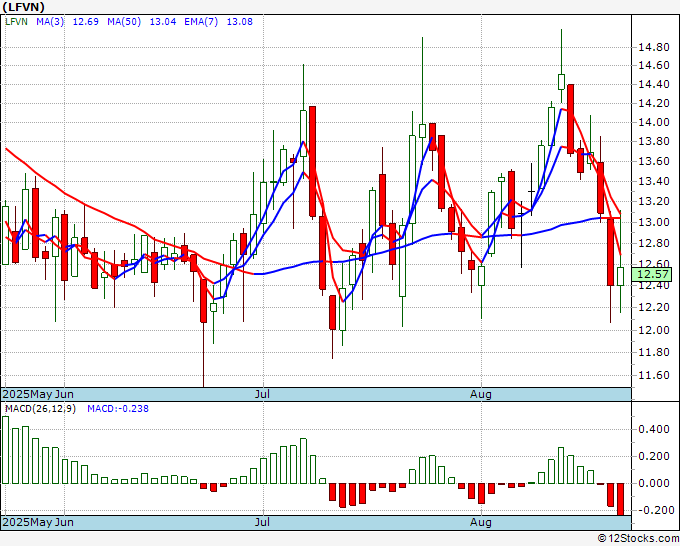The width and height of the screenshot is (680, 546).
Task: Click the 2025May Jun label on price axis
Action: [x=38, y=394]
